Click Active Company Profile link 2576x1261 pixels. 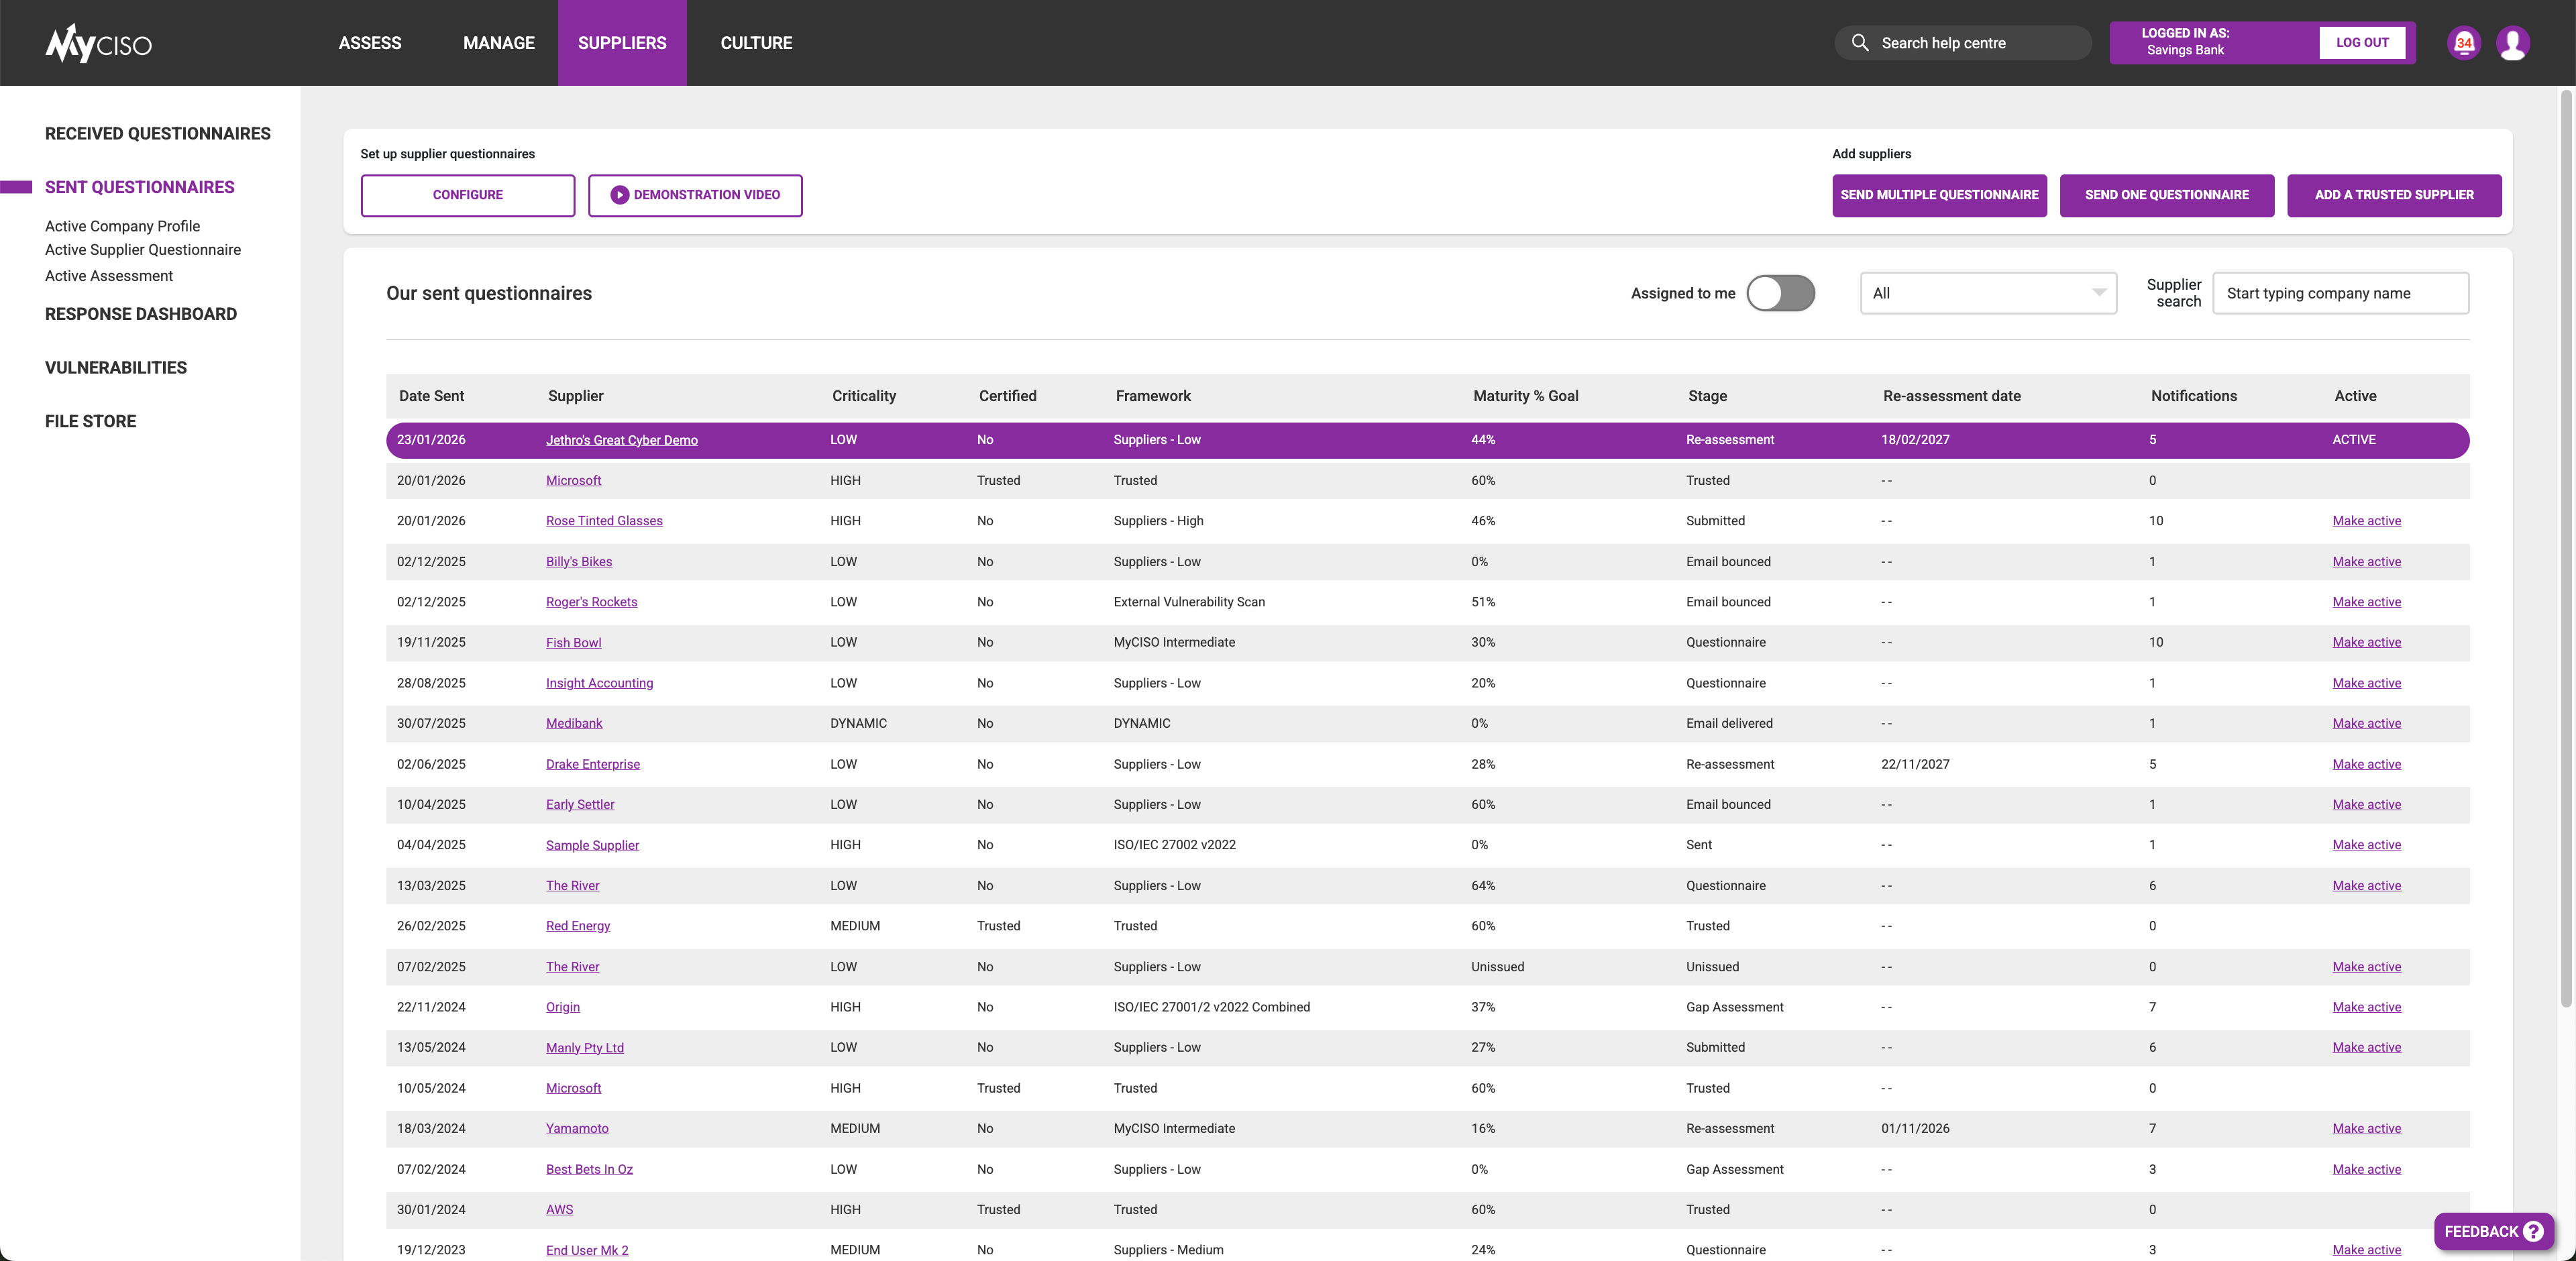pyautogui.click(x=122, y=226)
